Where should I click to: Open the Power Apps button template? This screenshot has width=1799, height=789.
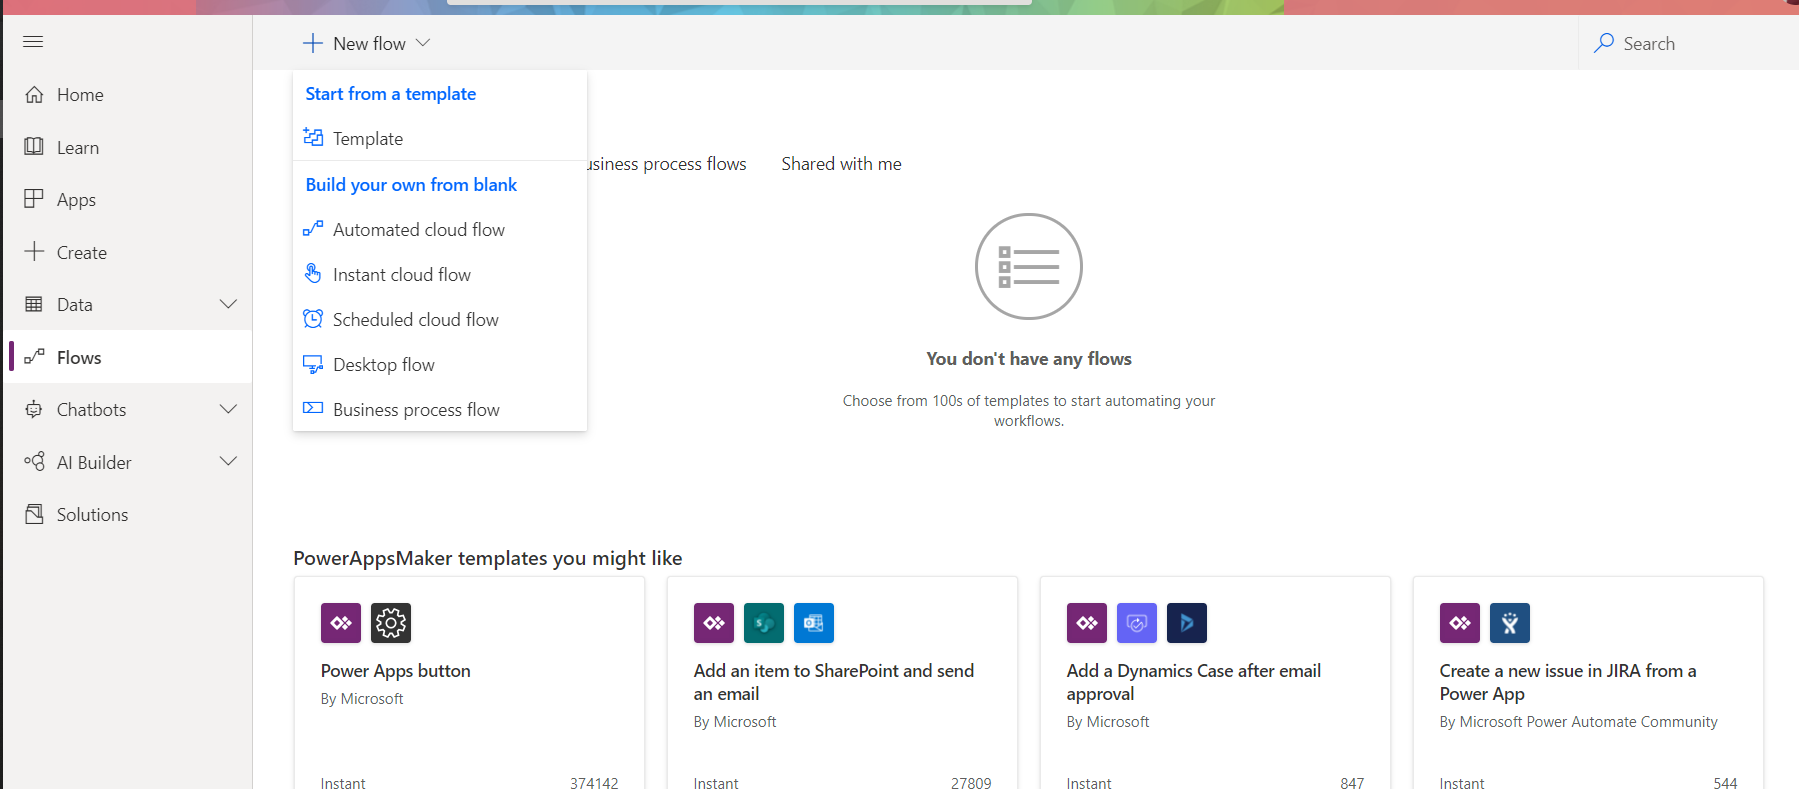tap(395, 671)
